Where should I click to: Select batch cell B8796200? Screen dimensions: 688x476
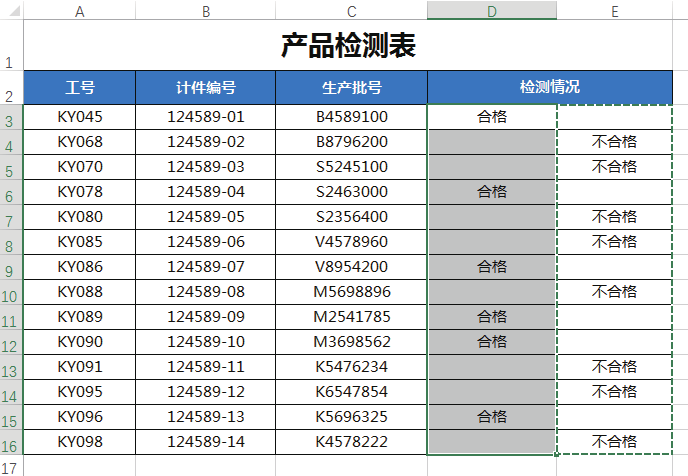tap(351, 142)
